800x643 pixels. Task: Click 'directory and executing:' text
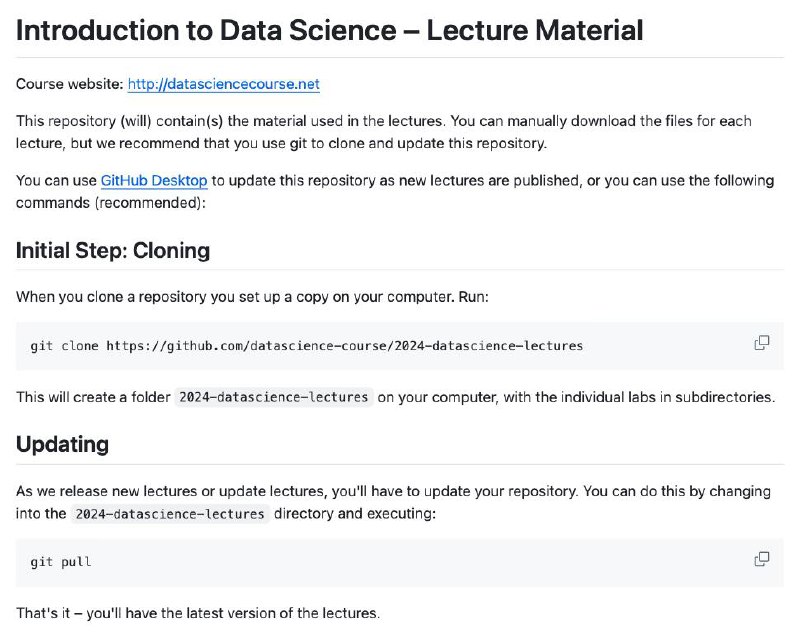coord(355,513)
